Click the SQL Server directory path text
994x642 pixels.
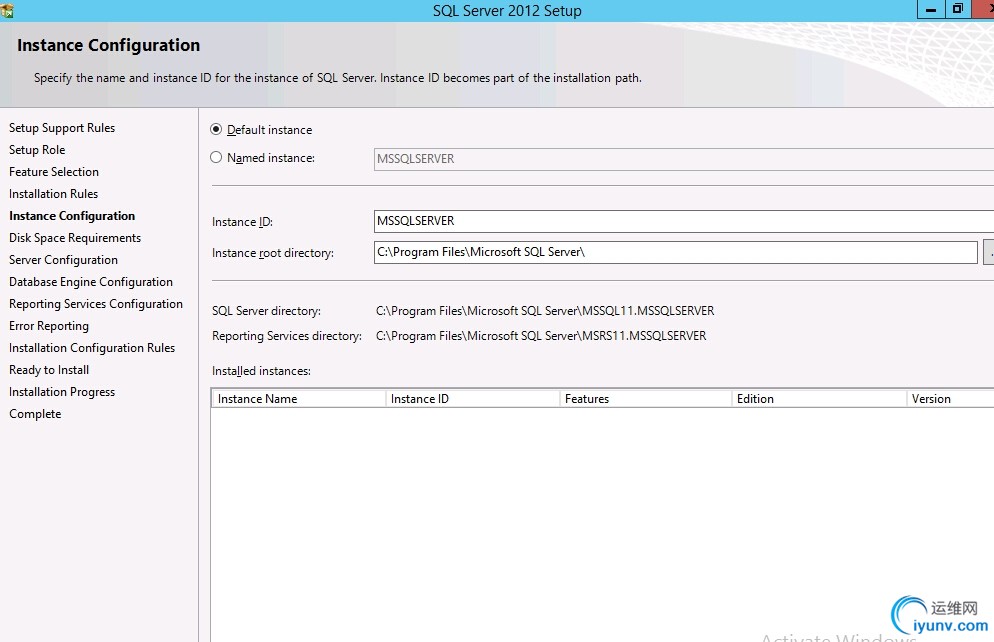545,311
